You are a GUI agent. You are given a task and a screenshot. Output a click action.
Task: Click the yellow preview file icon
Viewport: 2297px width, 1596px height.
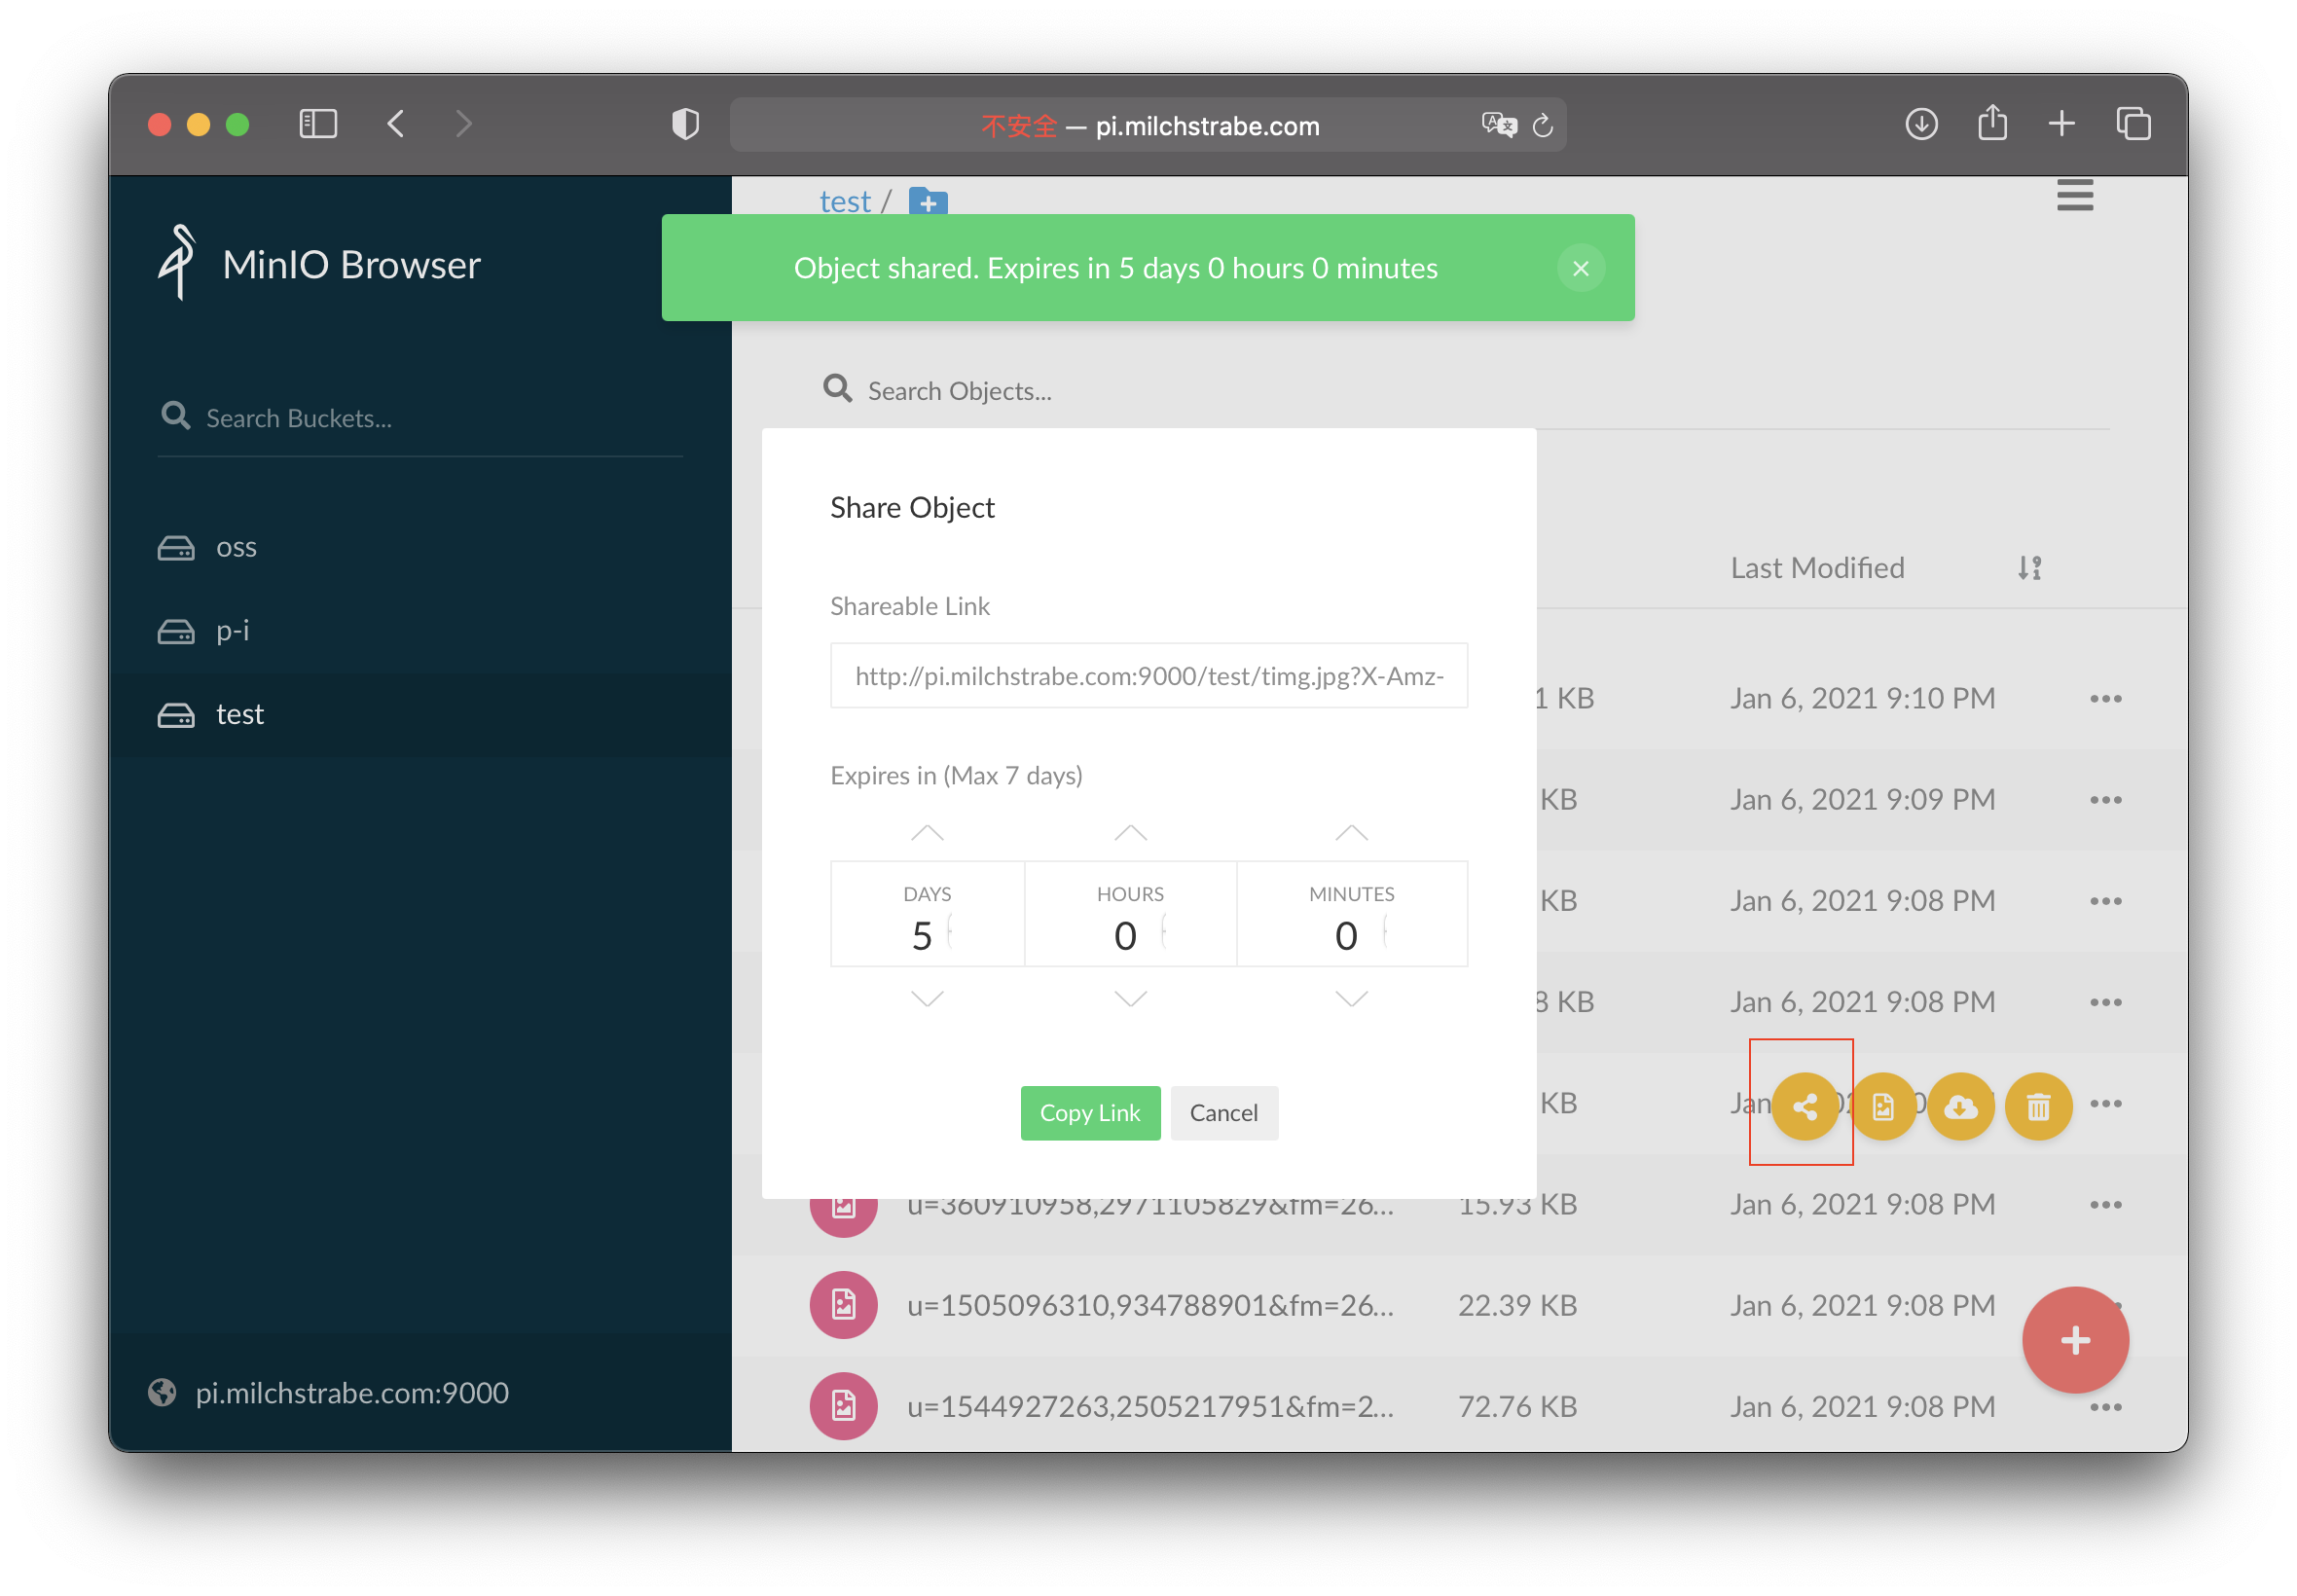(x=1883, y=1106)
